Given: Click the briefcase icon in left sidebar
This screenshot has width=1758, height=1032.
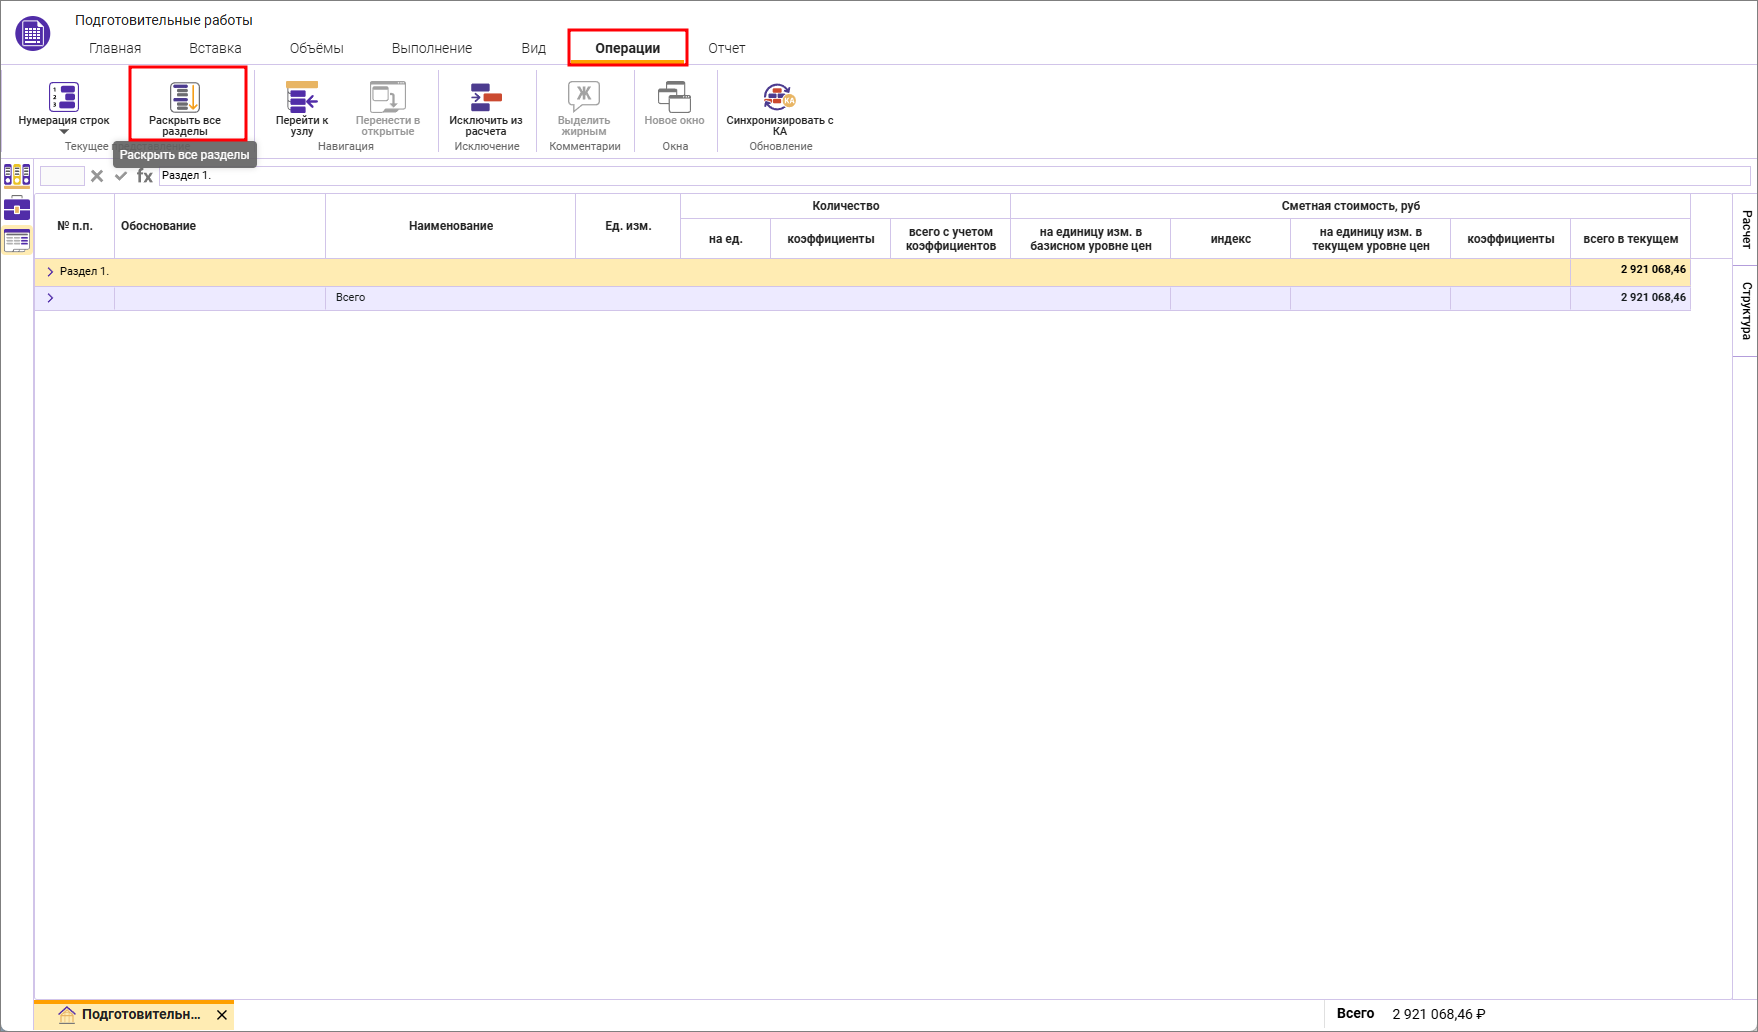Looking at the screenshot, I should [17, 208].
